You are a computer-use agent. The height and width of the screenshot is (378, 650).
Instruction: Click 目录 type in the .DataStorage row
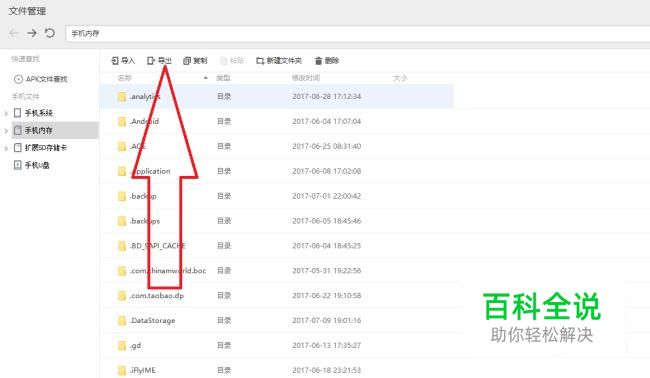point(224,320)
